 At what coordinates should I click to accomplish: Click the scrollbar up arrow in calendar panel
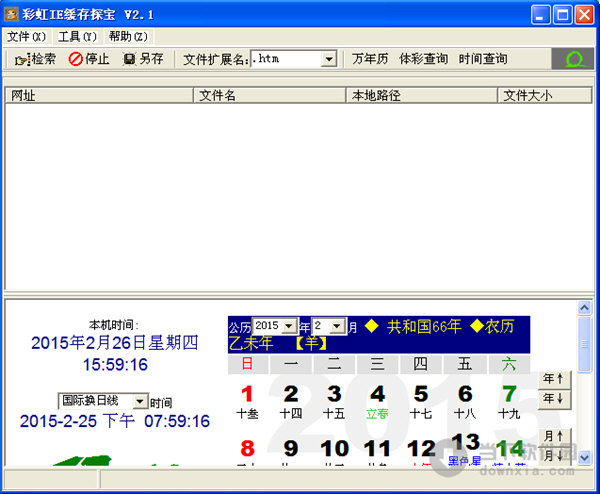586,309
